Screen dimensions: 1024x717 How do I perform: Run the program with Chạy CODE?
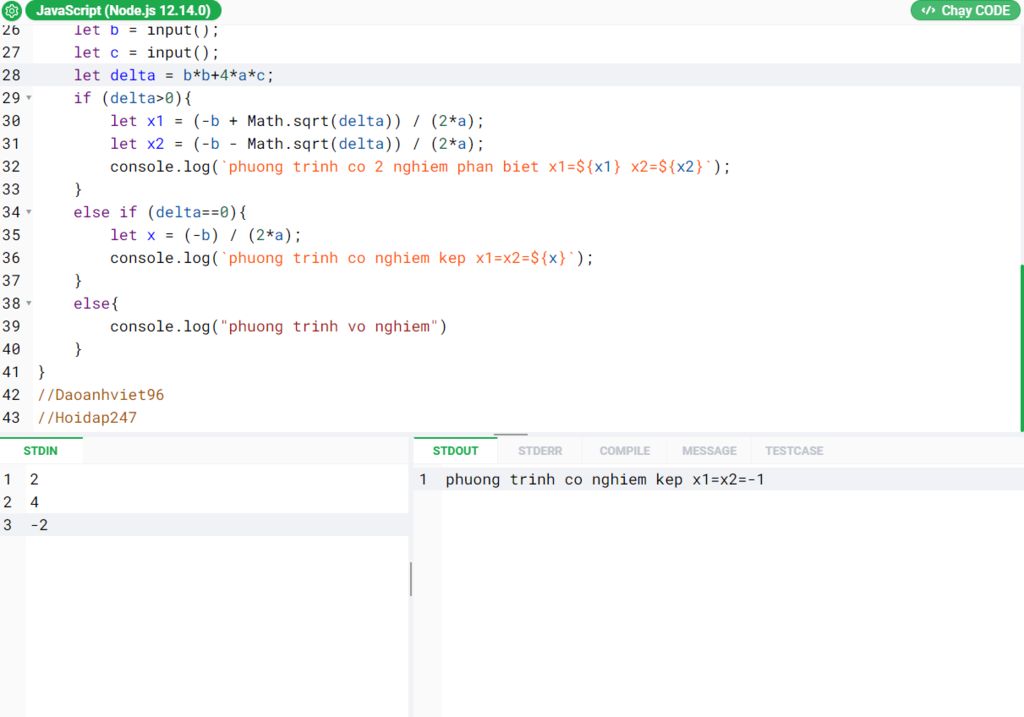click(x=965, y=10)
